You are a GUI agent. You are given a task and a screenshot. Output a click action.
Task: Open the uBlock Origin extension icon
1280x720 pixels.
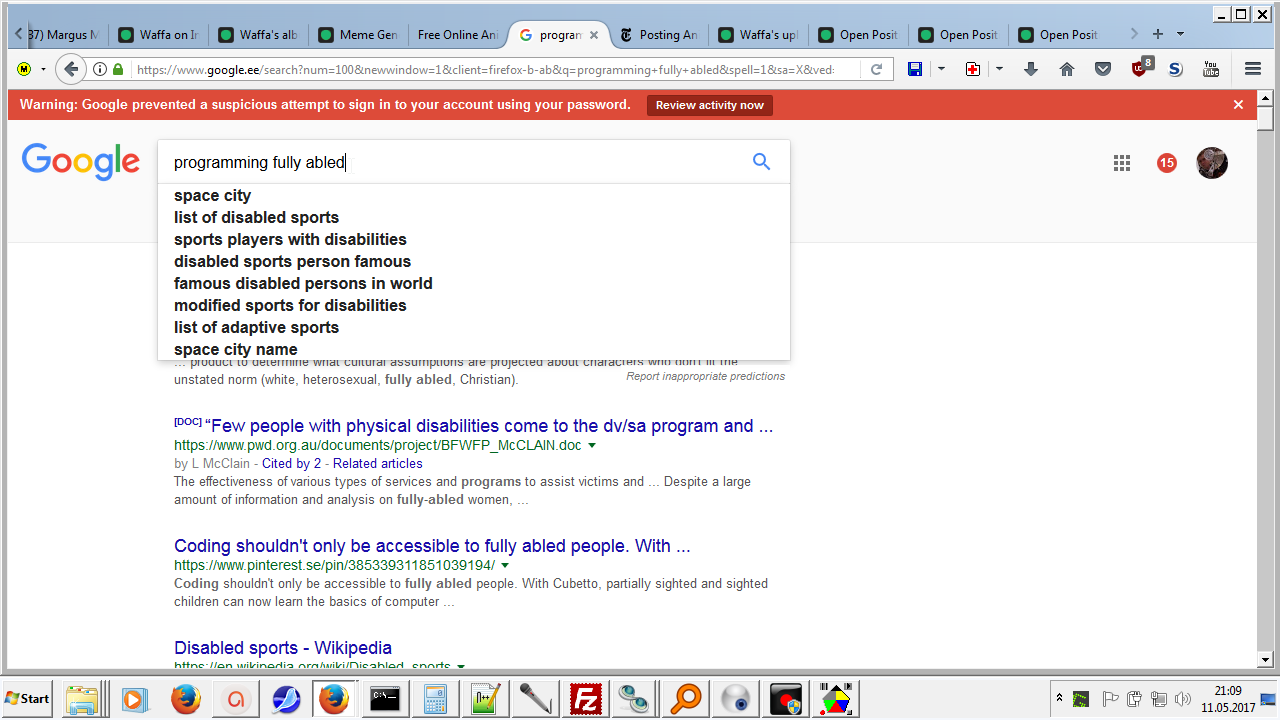pyautogui.click(x=1141, y=67)
